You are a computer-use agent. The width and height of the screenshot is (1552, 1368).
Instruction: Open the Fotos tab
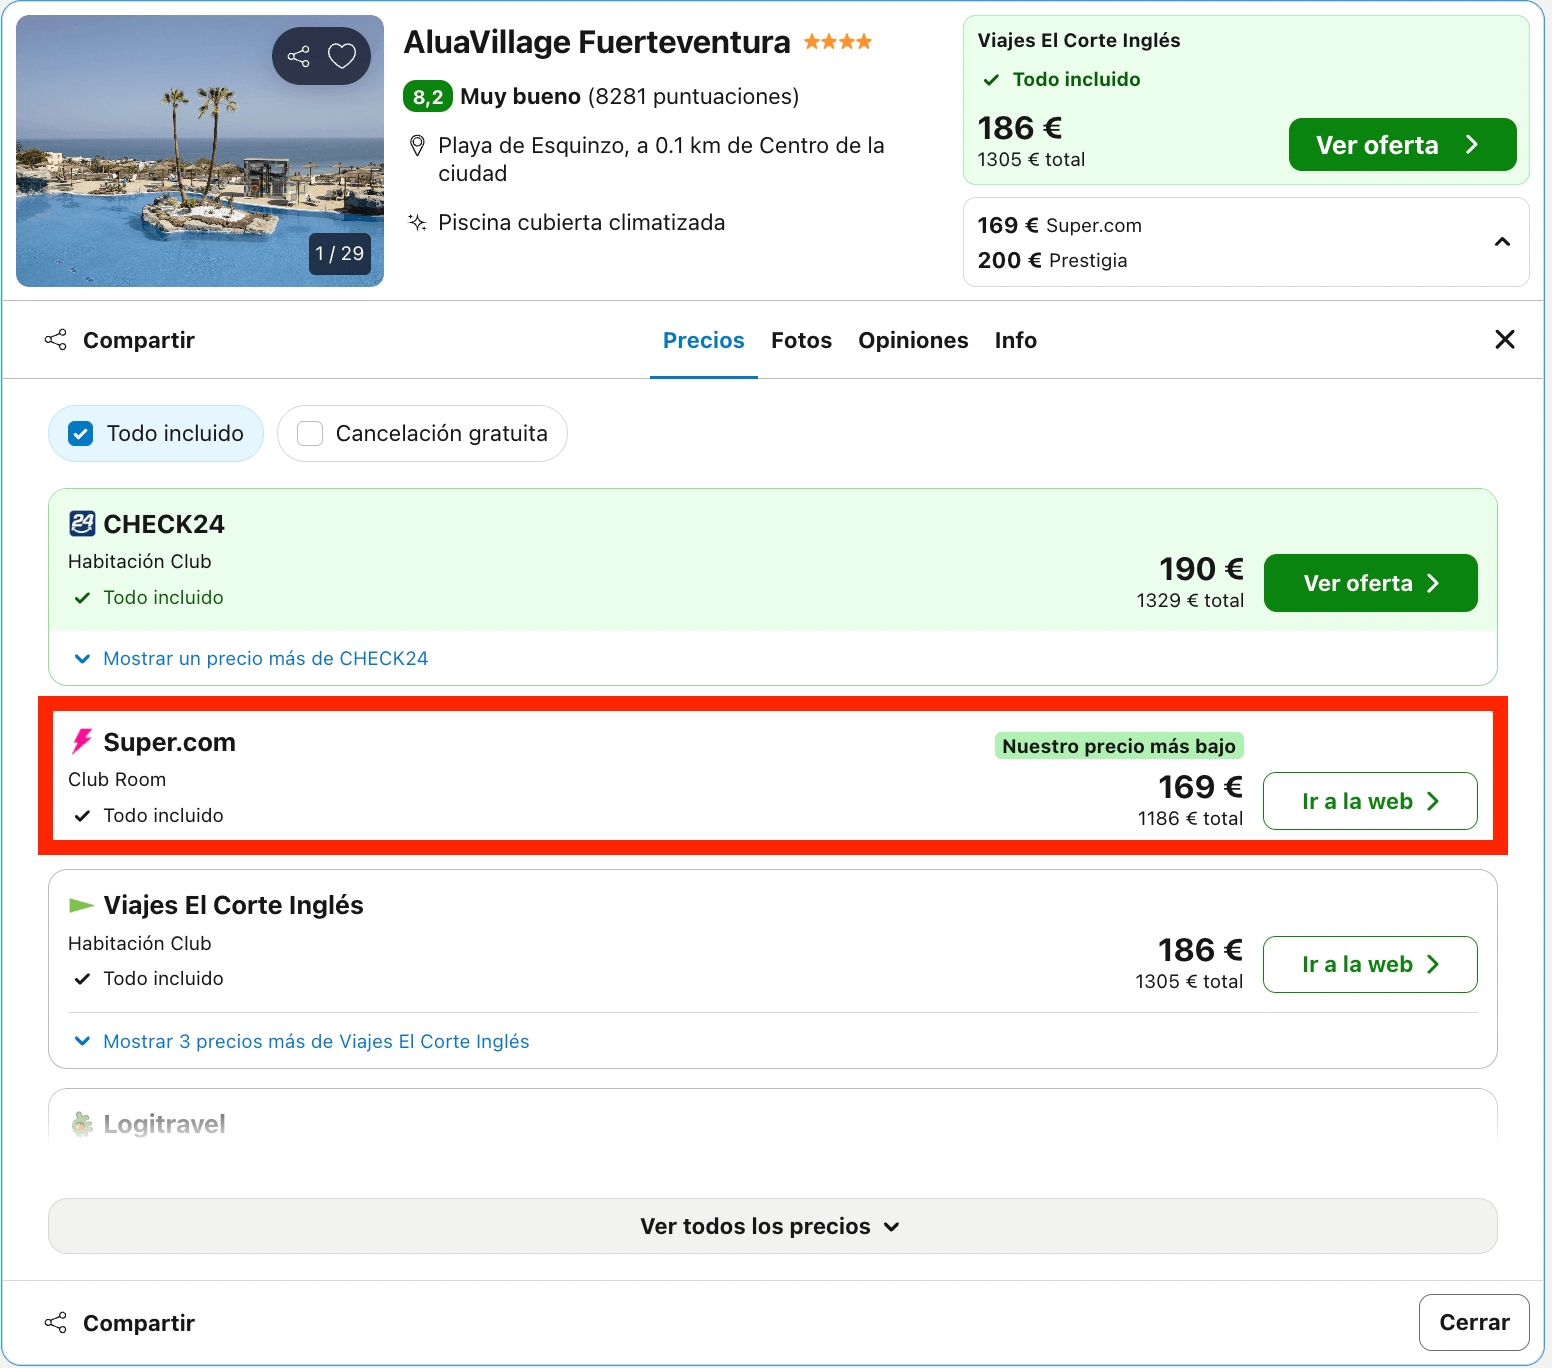coord(801,340)
